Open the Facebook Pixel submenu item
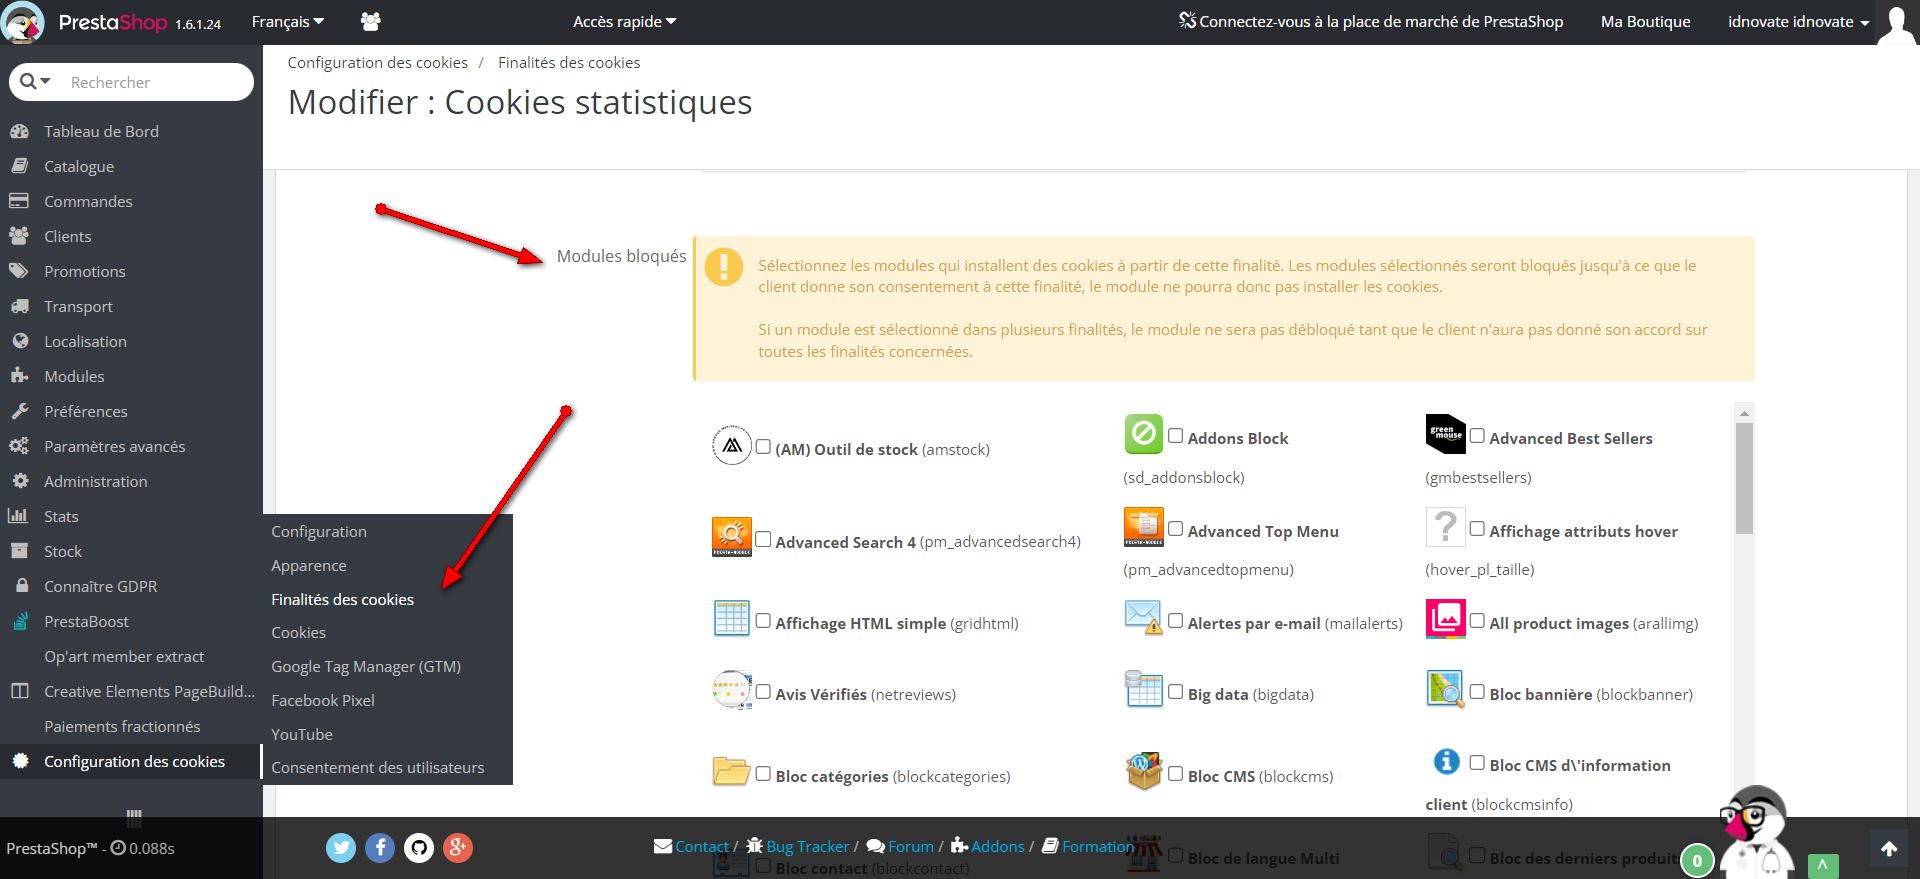Viewport: 1920px width, 879px height. click(x=323, y=700)
